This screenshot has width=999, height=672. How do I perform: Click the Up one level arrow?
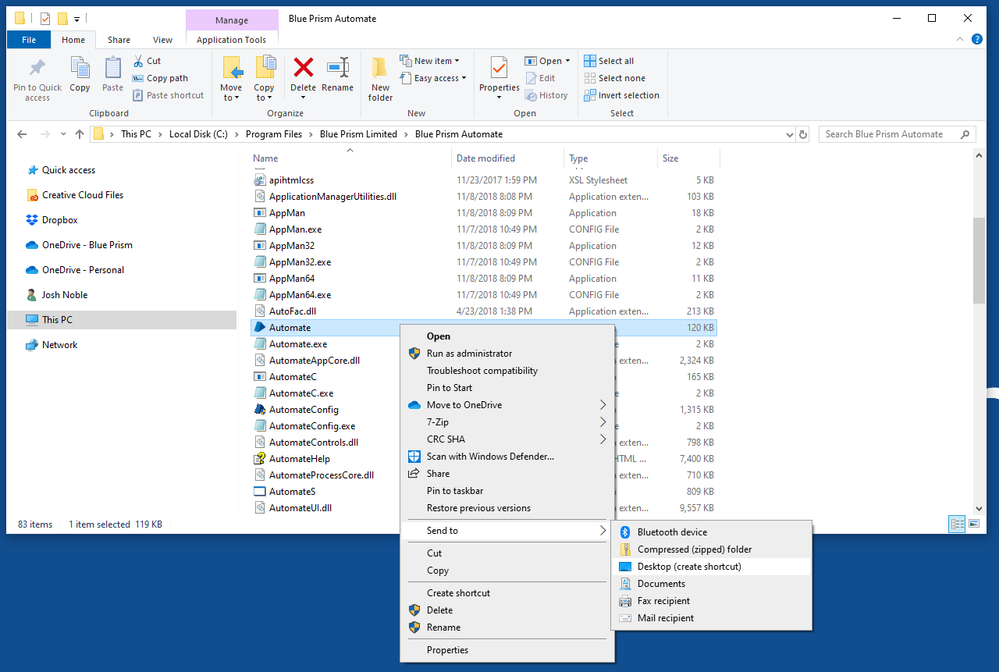(79, 134)
